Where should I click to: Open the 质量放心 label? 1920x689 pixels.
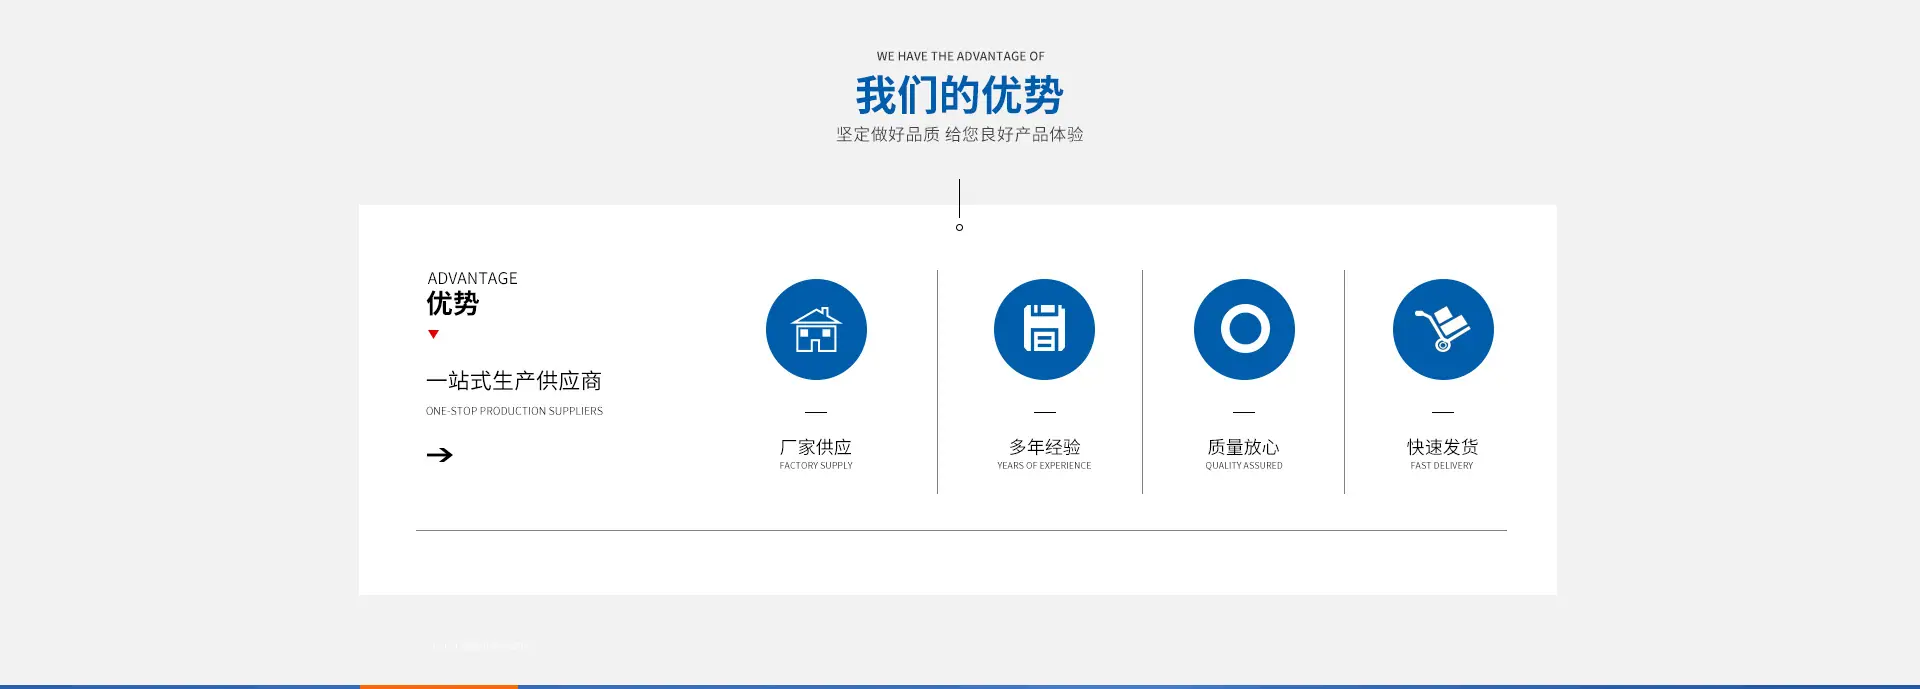point(1243,447)
